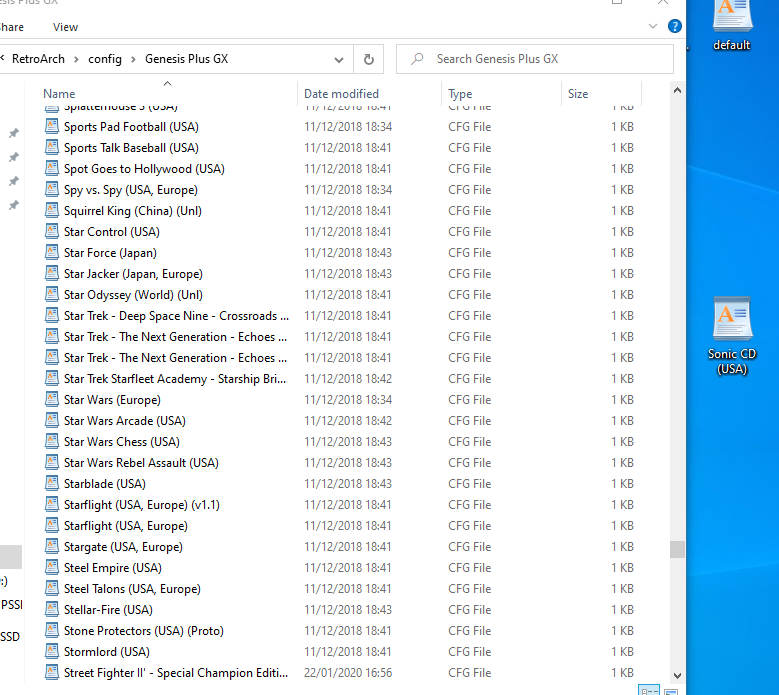Click the Star Force (Japan) file icon

(x=52, y=252)
